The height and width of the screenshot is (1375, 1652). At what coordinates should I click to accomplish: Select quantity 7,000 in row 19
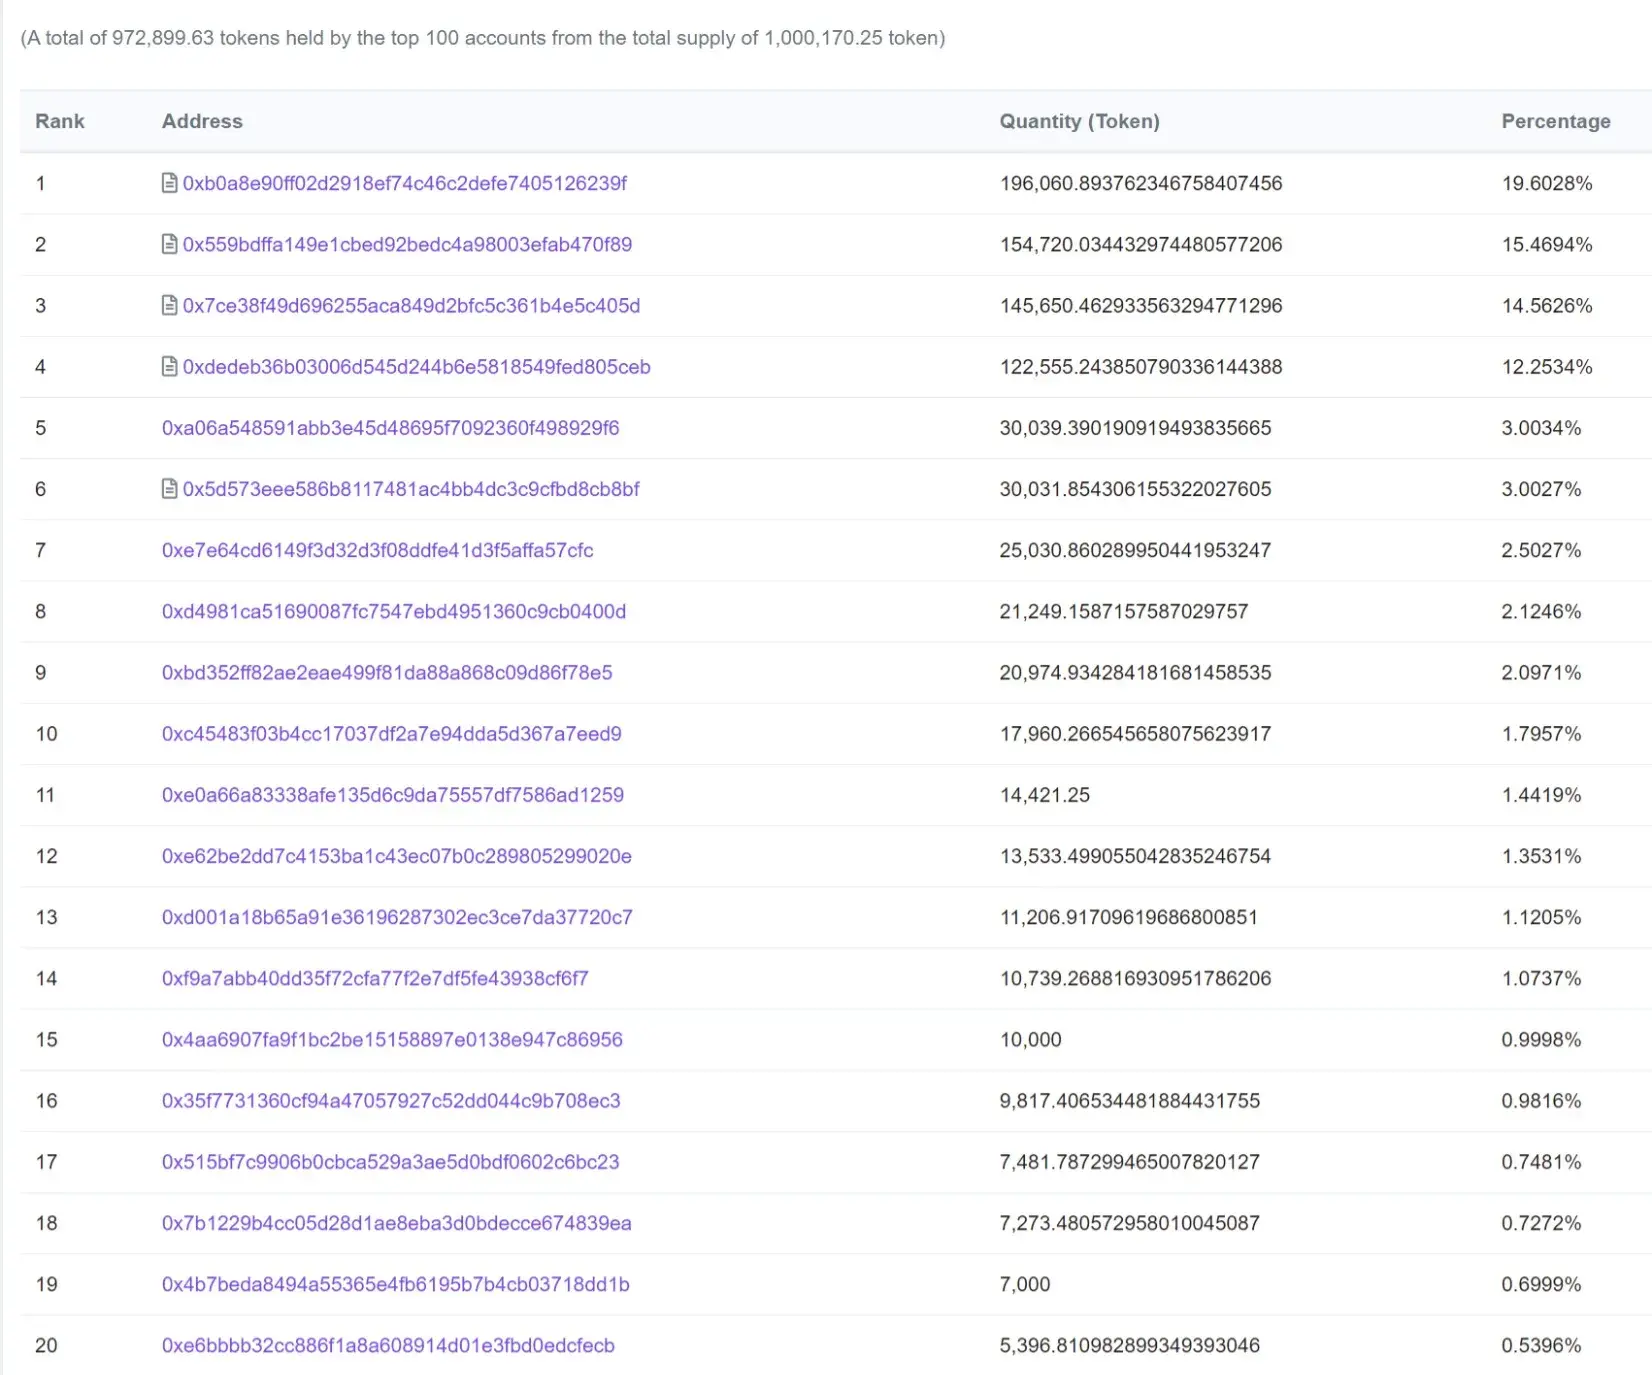tap(1025, 1284)
